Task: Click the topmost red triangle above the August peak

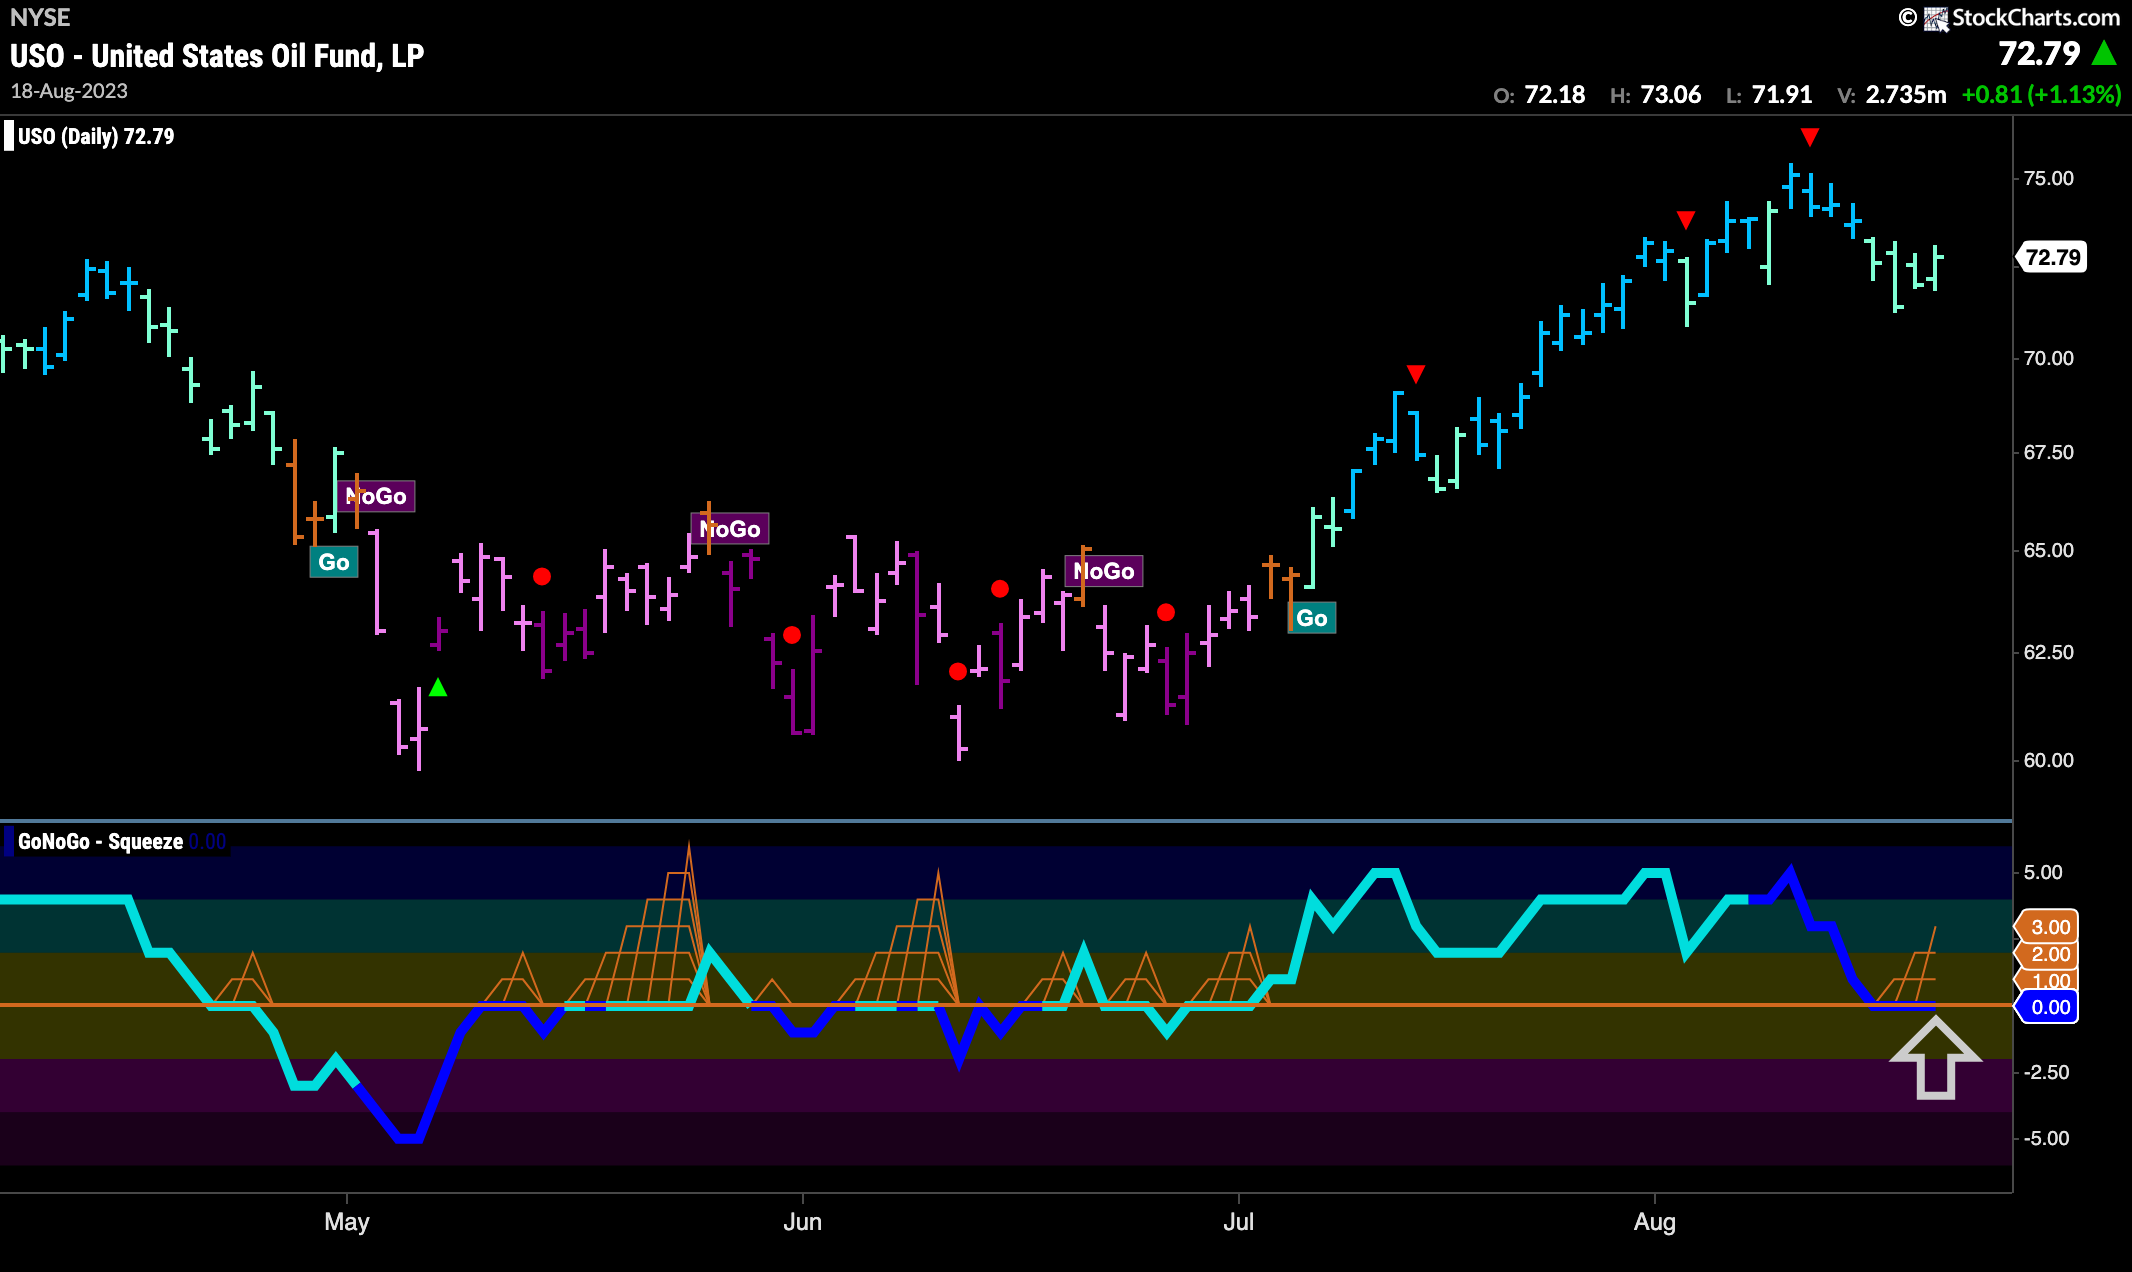Action: [x=1809, y=136]
